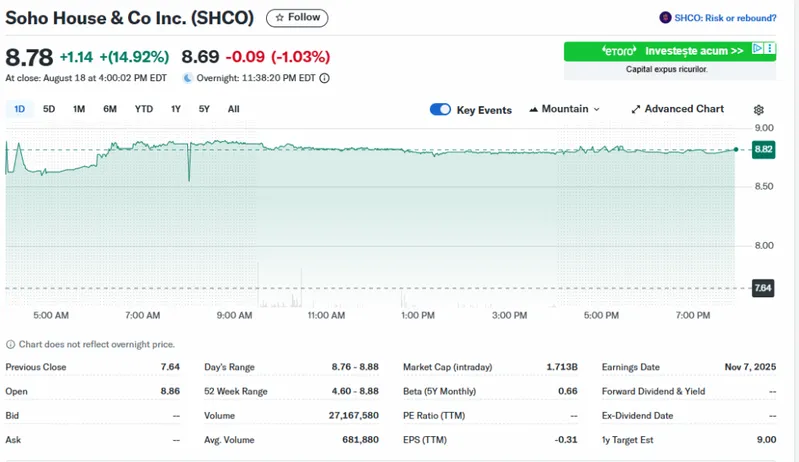Click the overnight moon icon
This screenshot has width=799, height=462.
click(x=188, y=78)
